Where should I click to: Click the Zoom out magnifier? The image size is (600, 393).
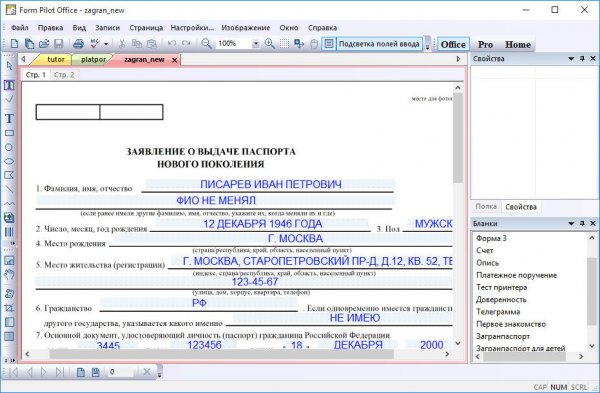point(206,44)
